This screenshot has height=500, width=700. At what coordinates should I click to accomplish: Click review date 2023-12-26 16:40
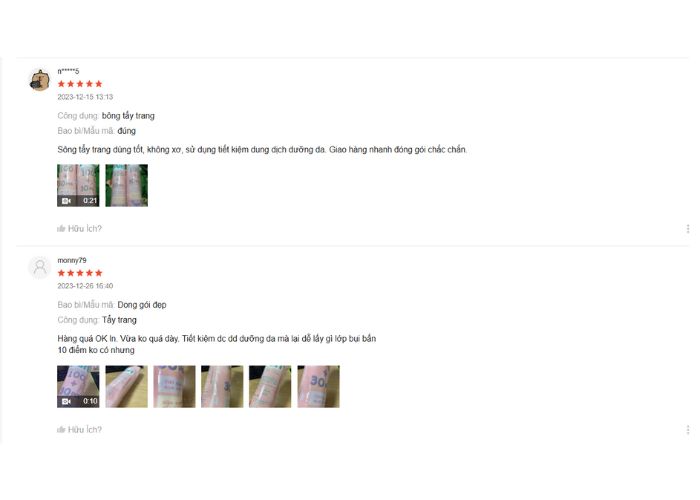85,286
